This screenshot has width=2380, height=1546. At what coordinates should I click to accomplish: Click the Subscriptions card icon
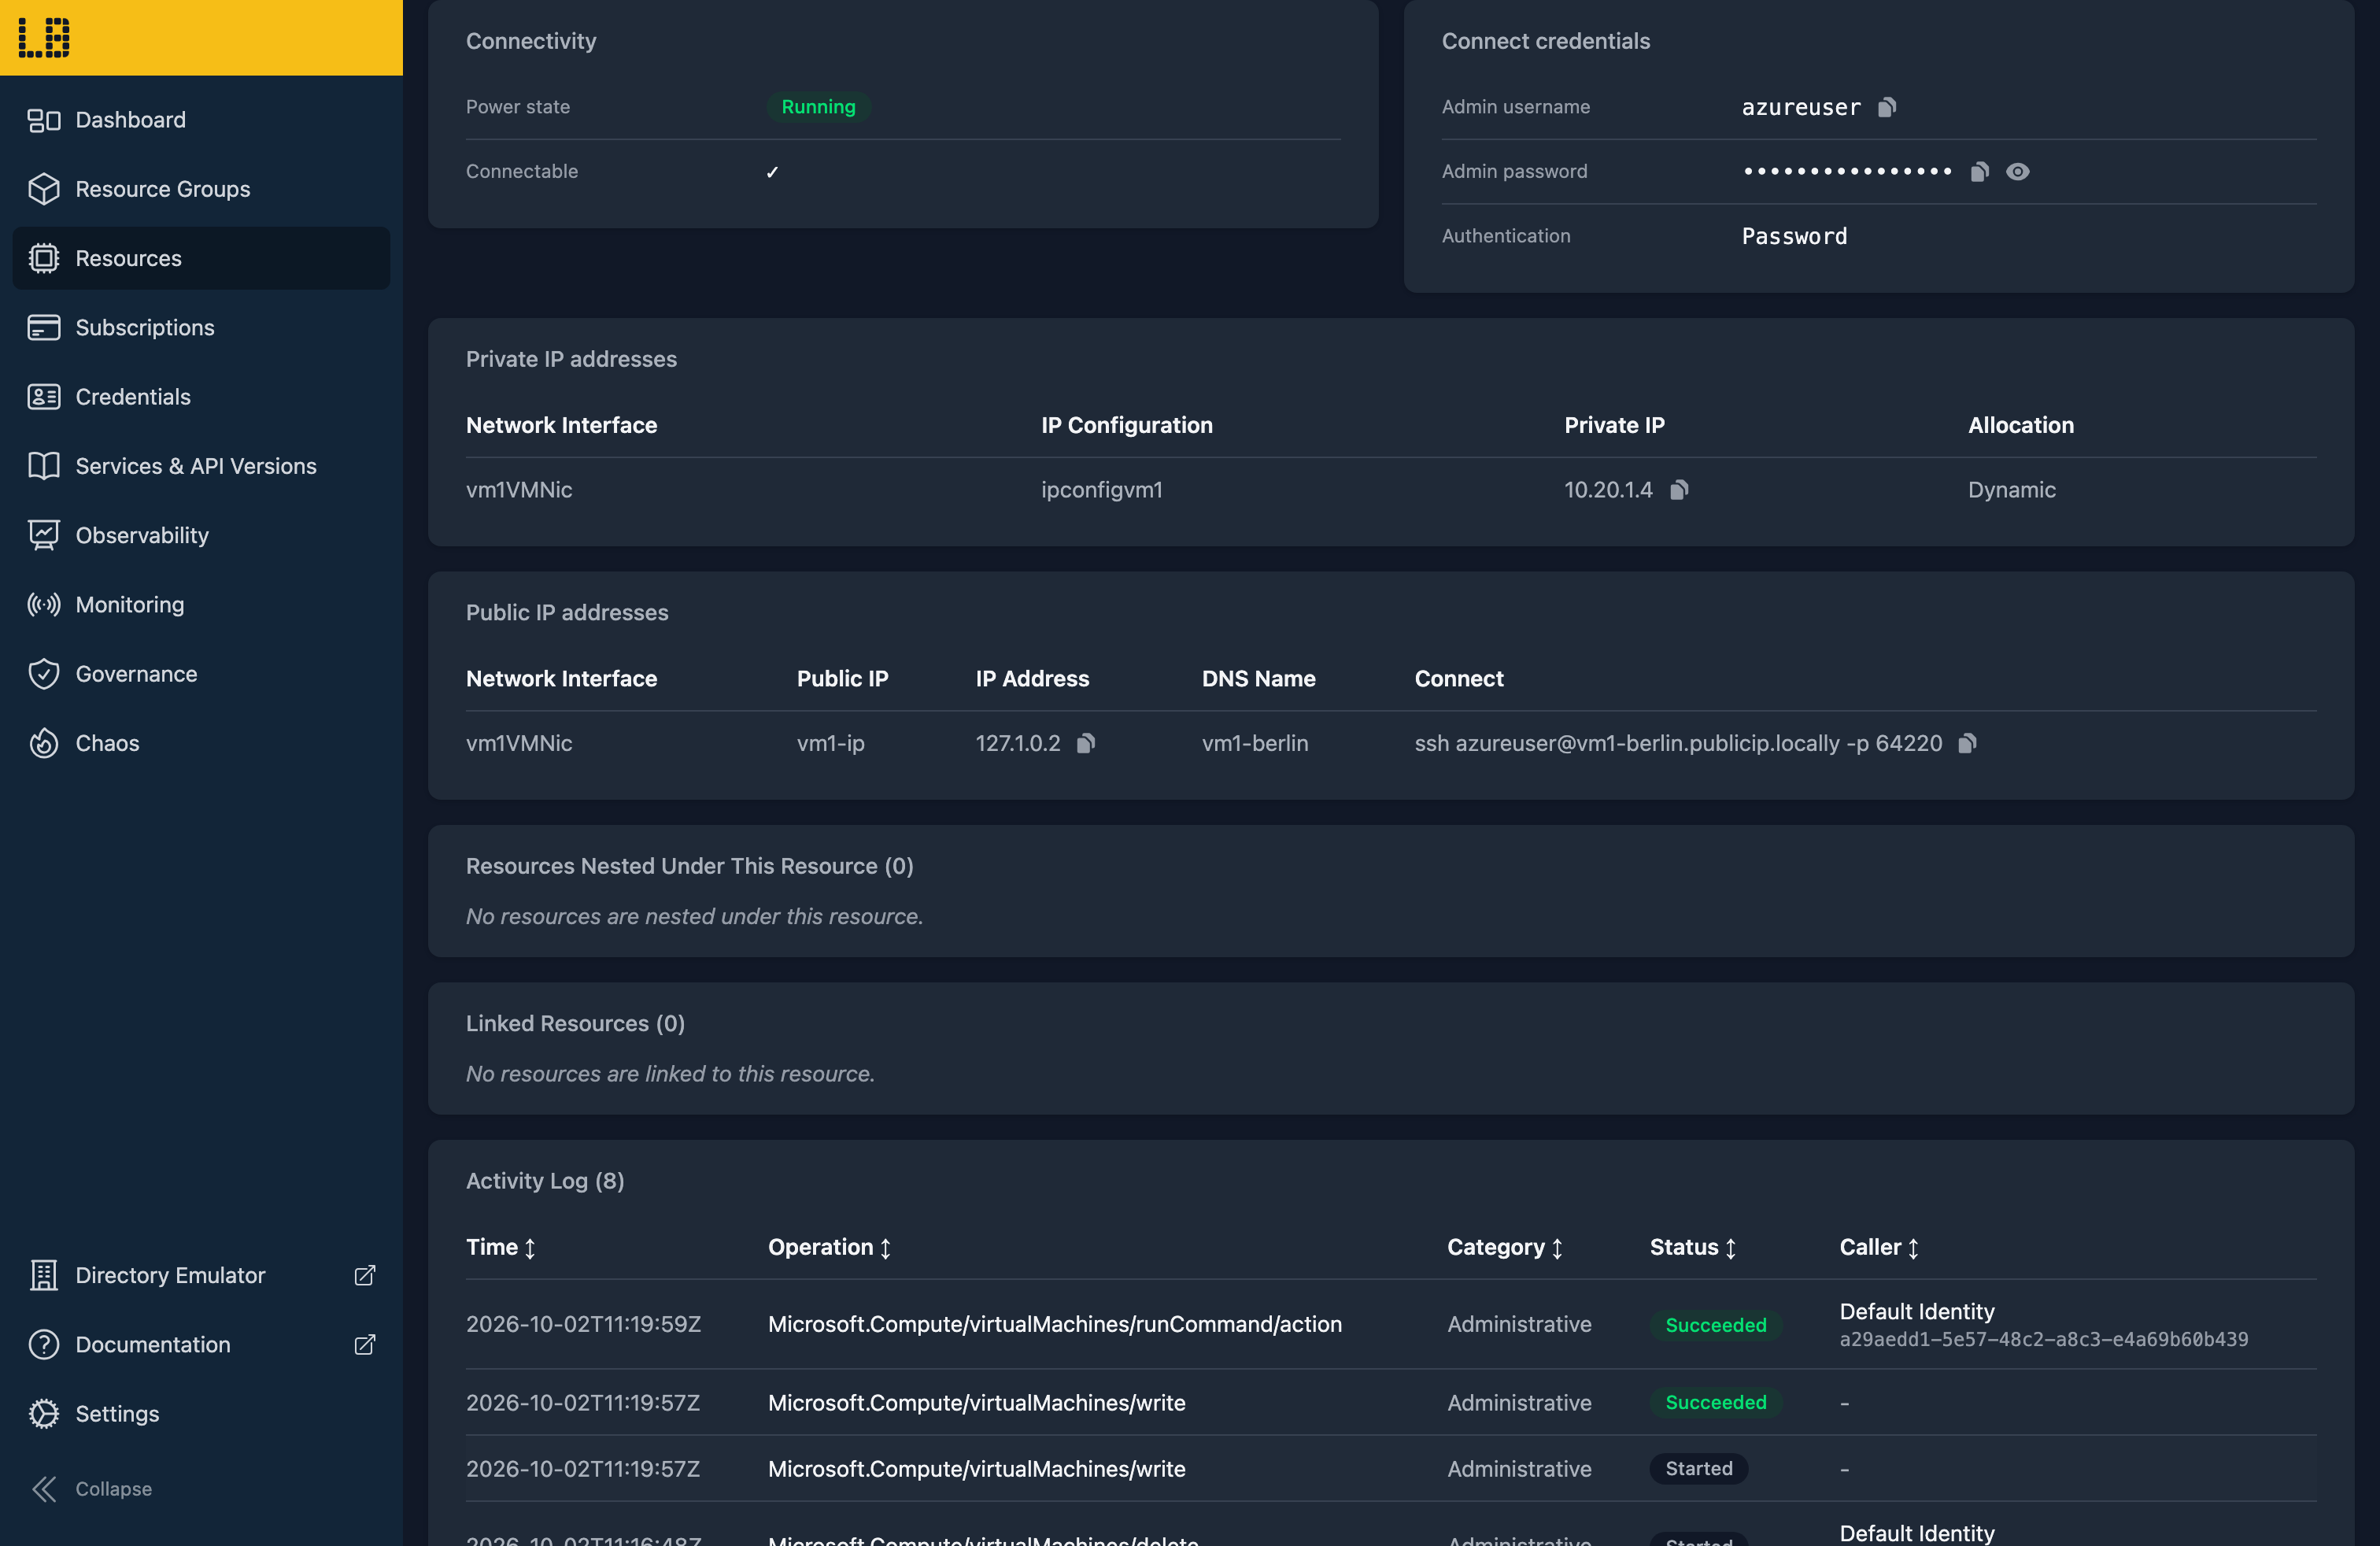click(x=44, y=327)
